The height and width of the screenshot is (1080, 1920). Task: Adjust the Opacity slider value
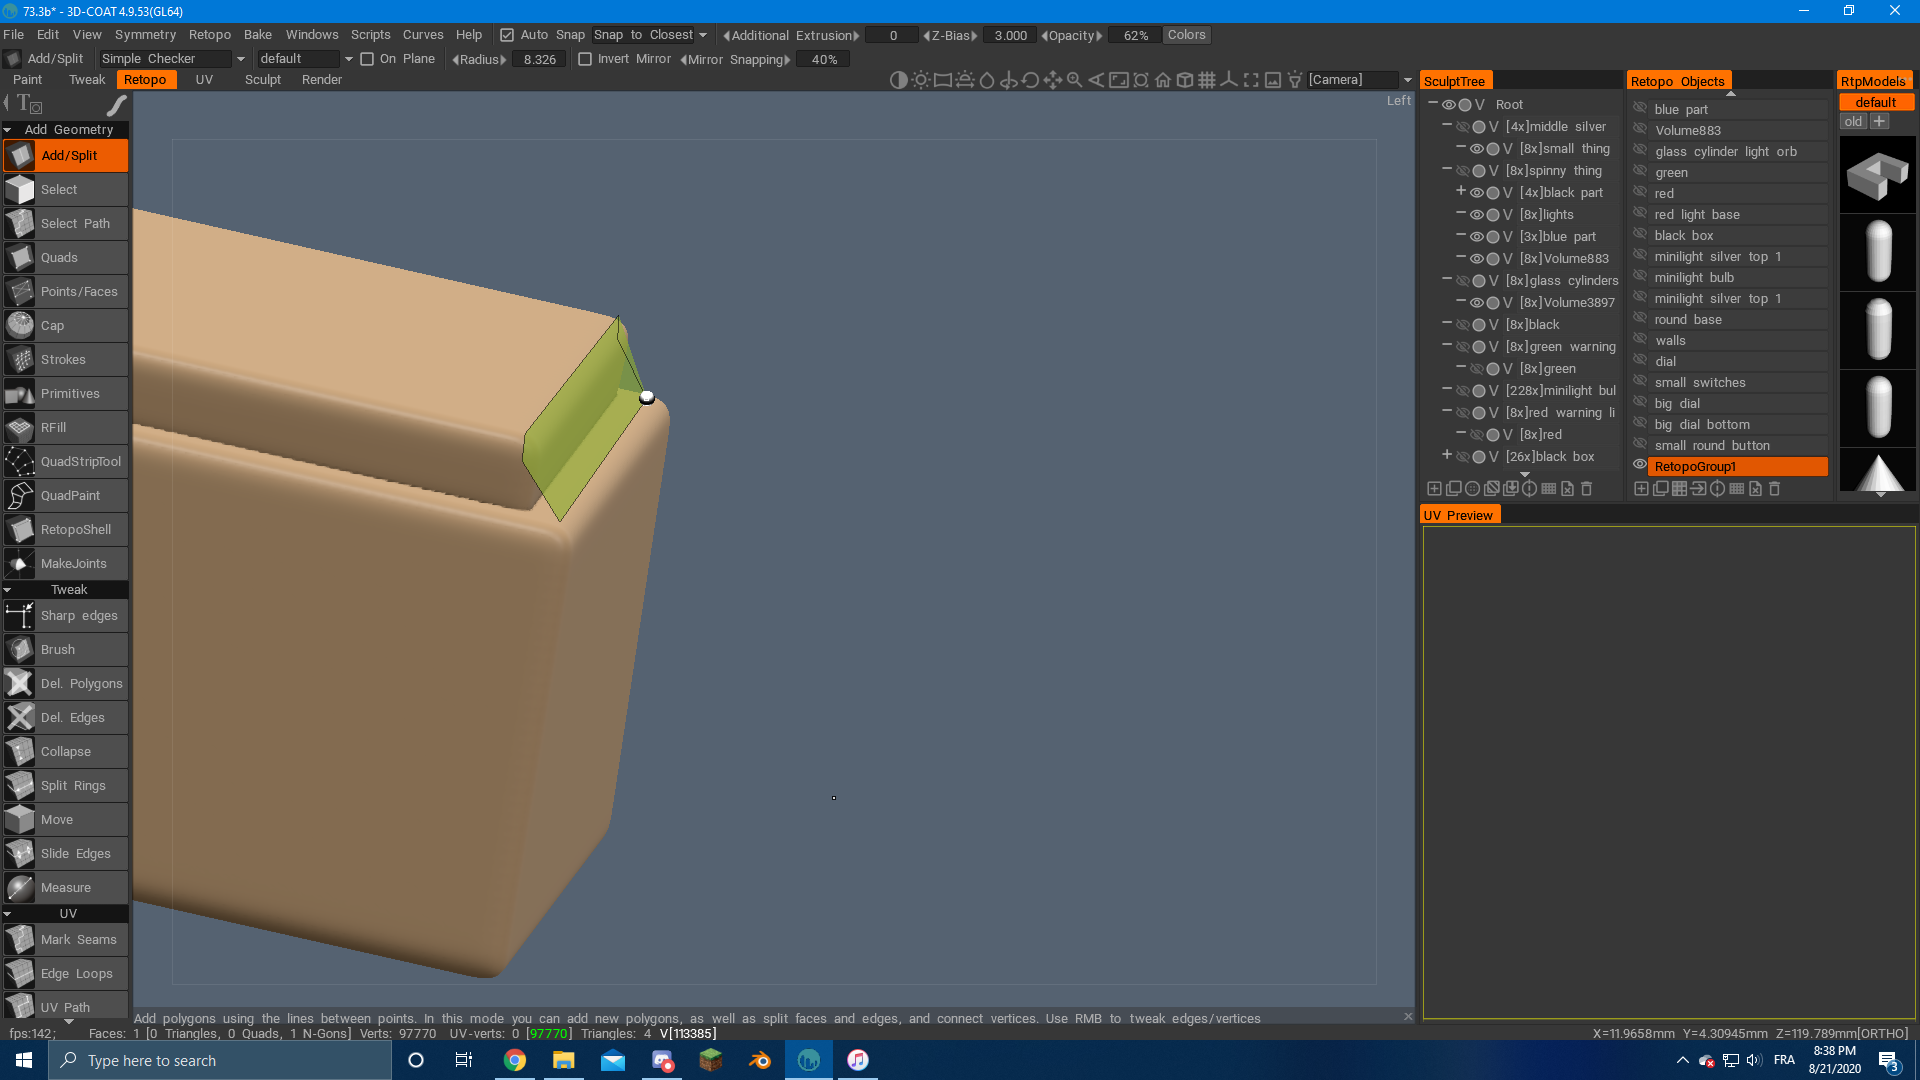(1135, 35)
